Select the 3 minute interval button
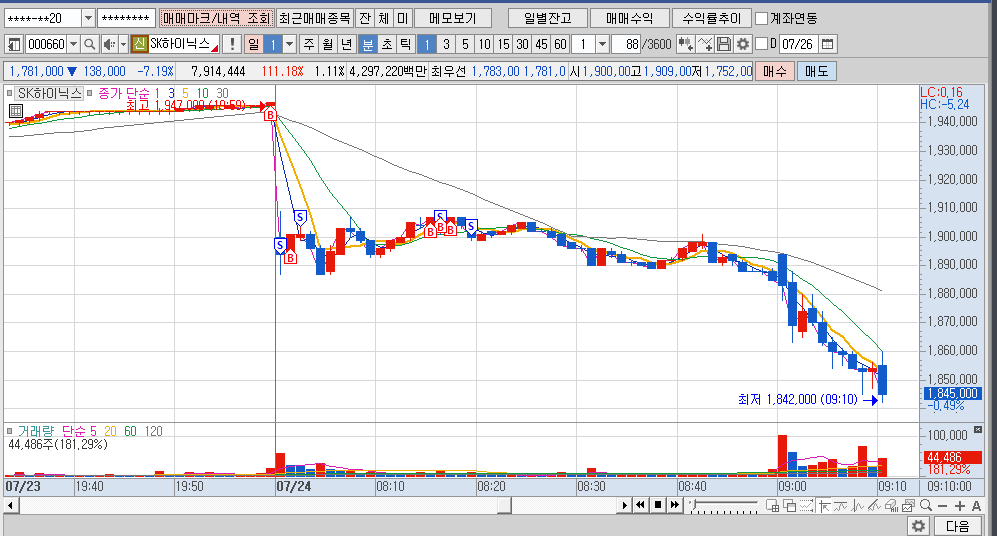Viewport: 997px width, 536px height. click(446, 44)
